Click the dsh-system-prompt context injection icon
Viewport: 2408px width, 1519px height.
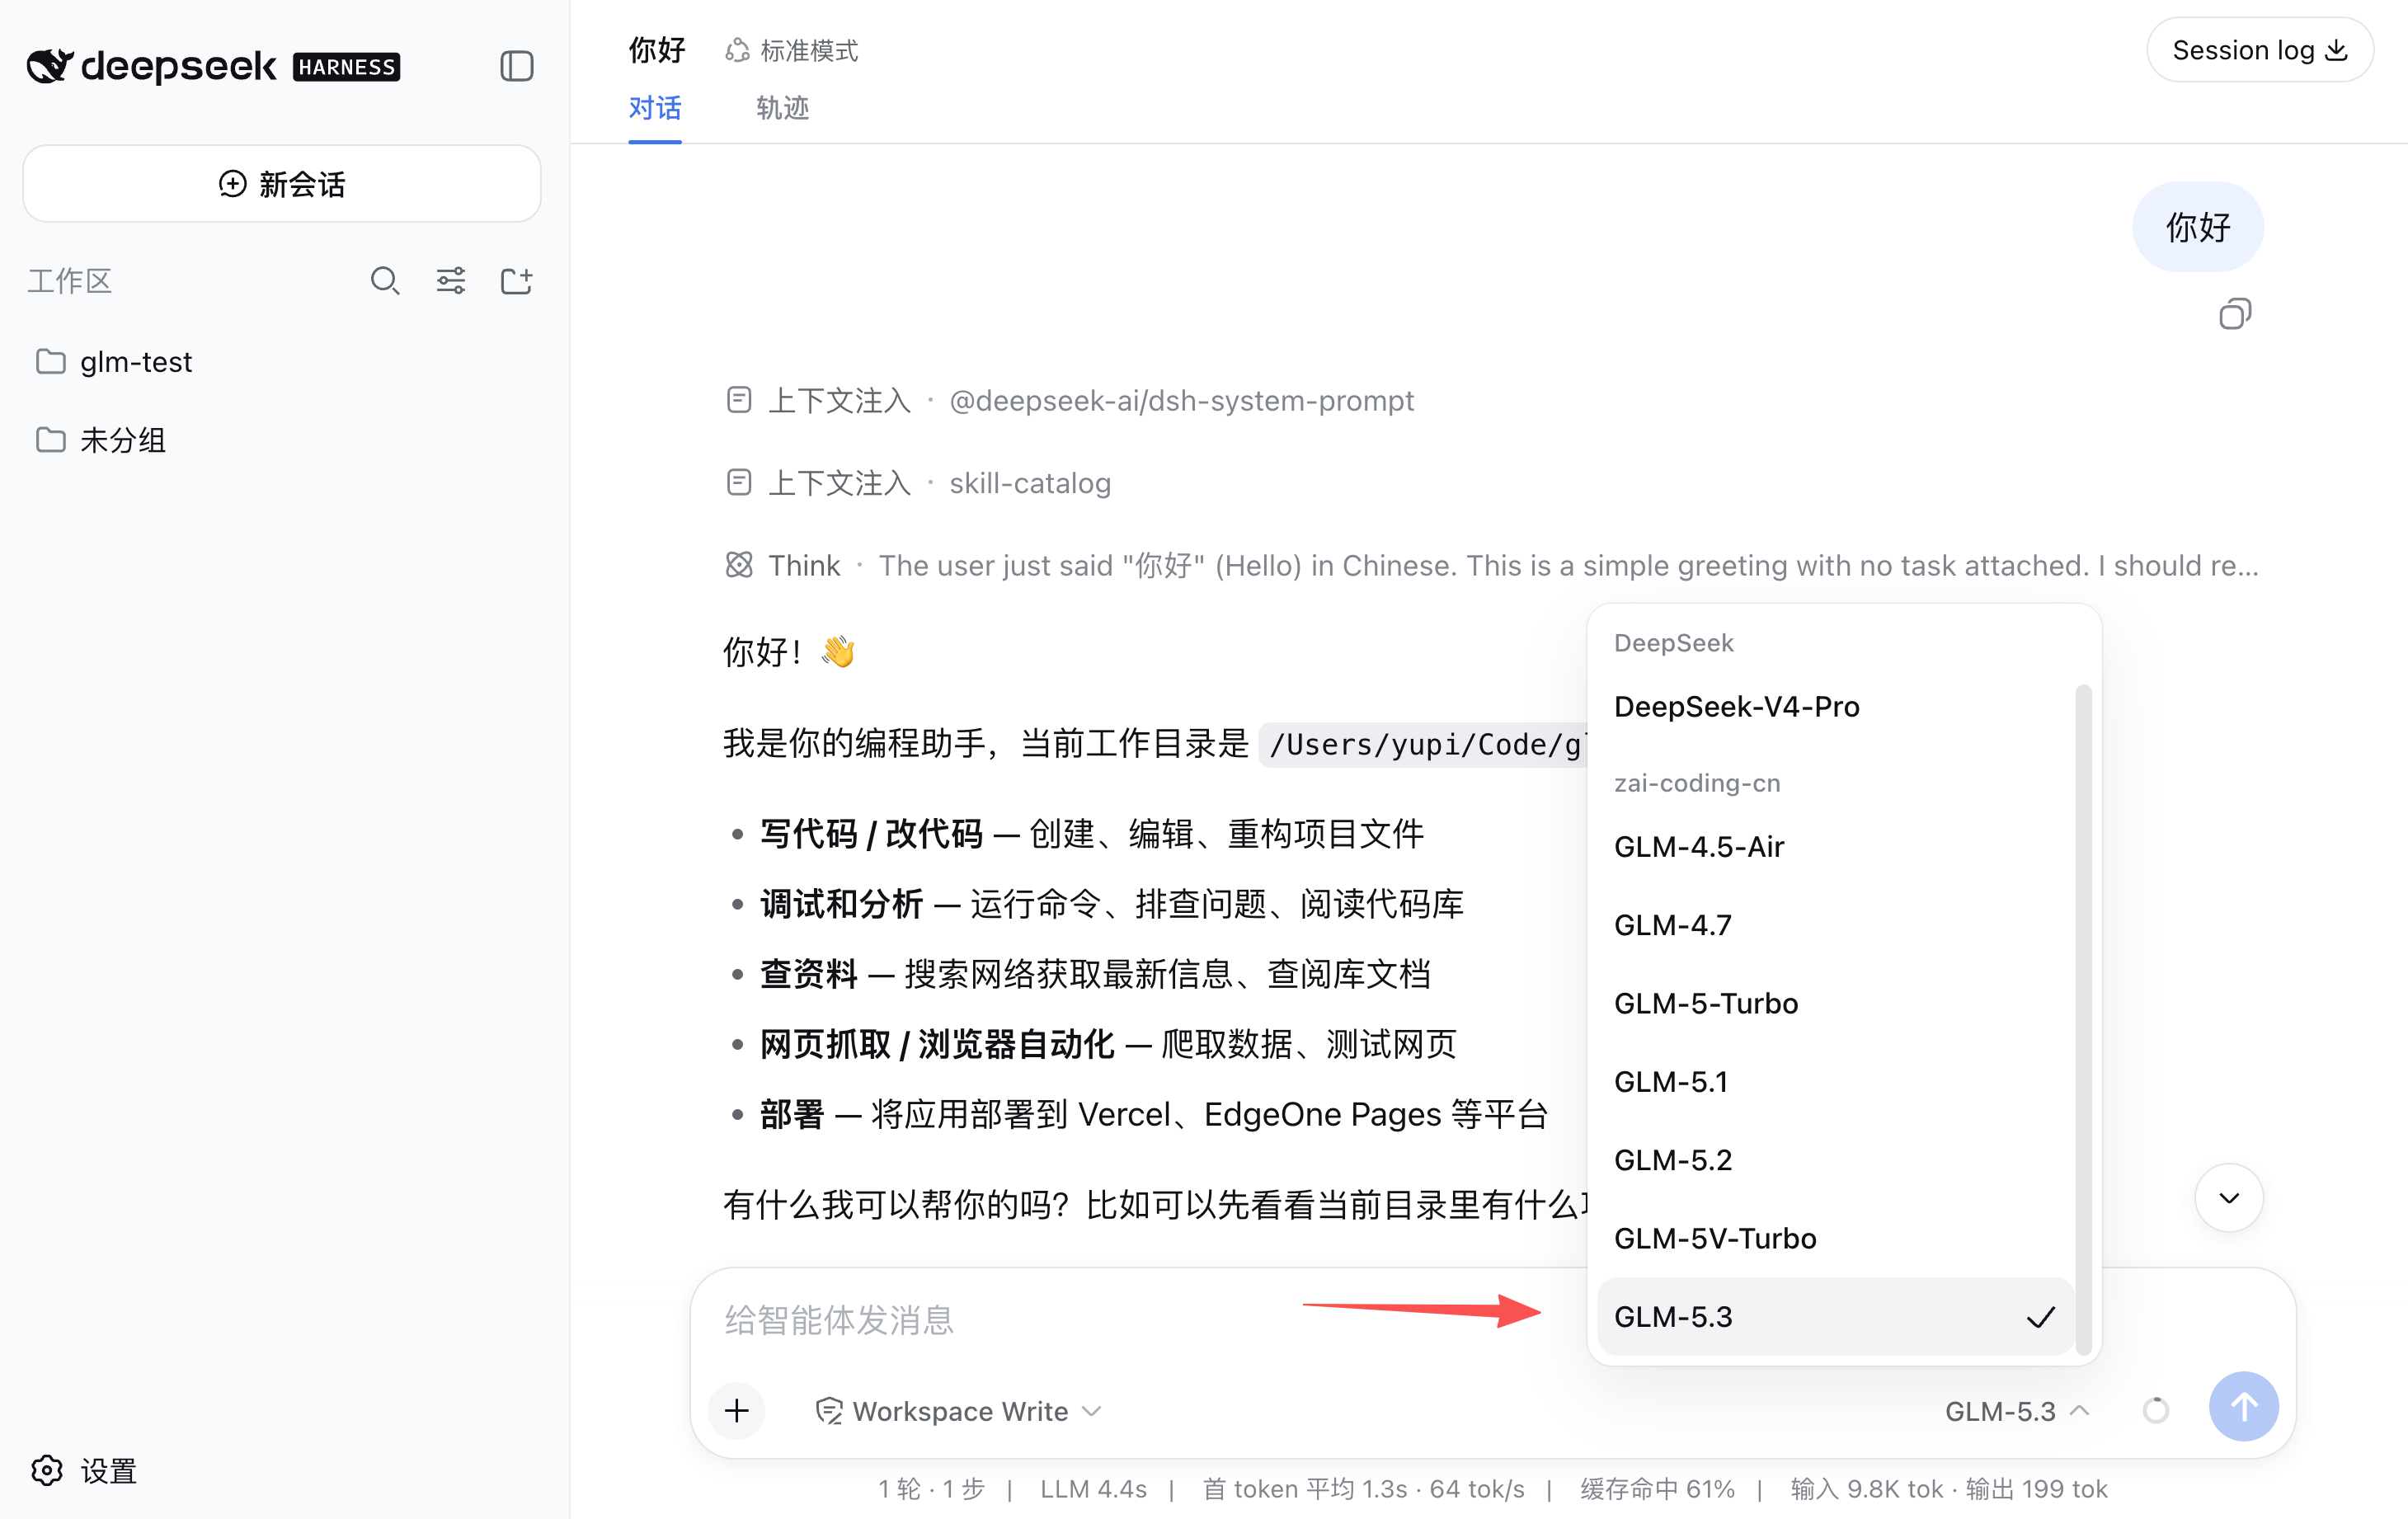[739, 401]
